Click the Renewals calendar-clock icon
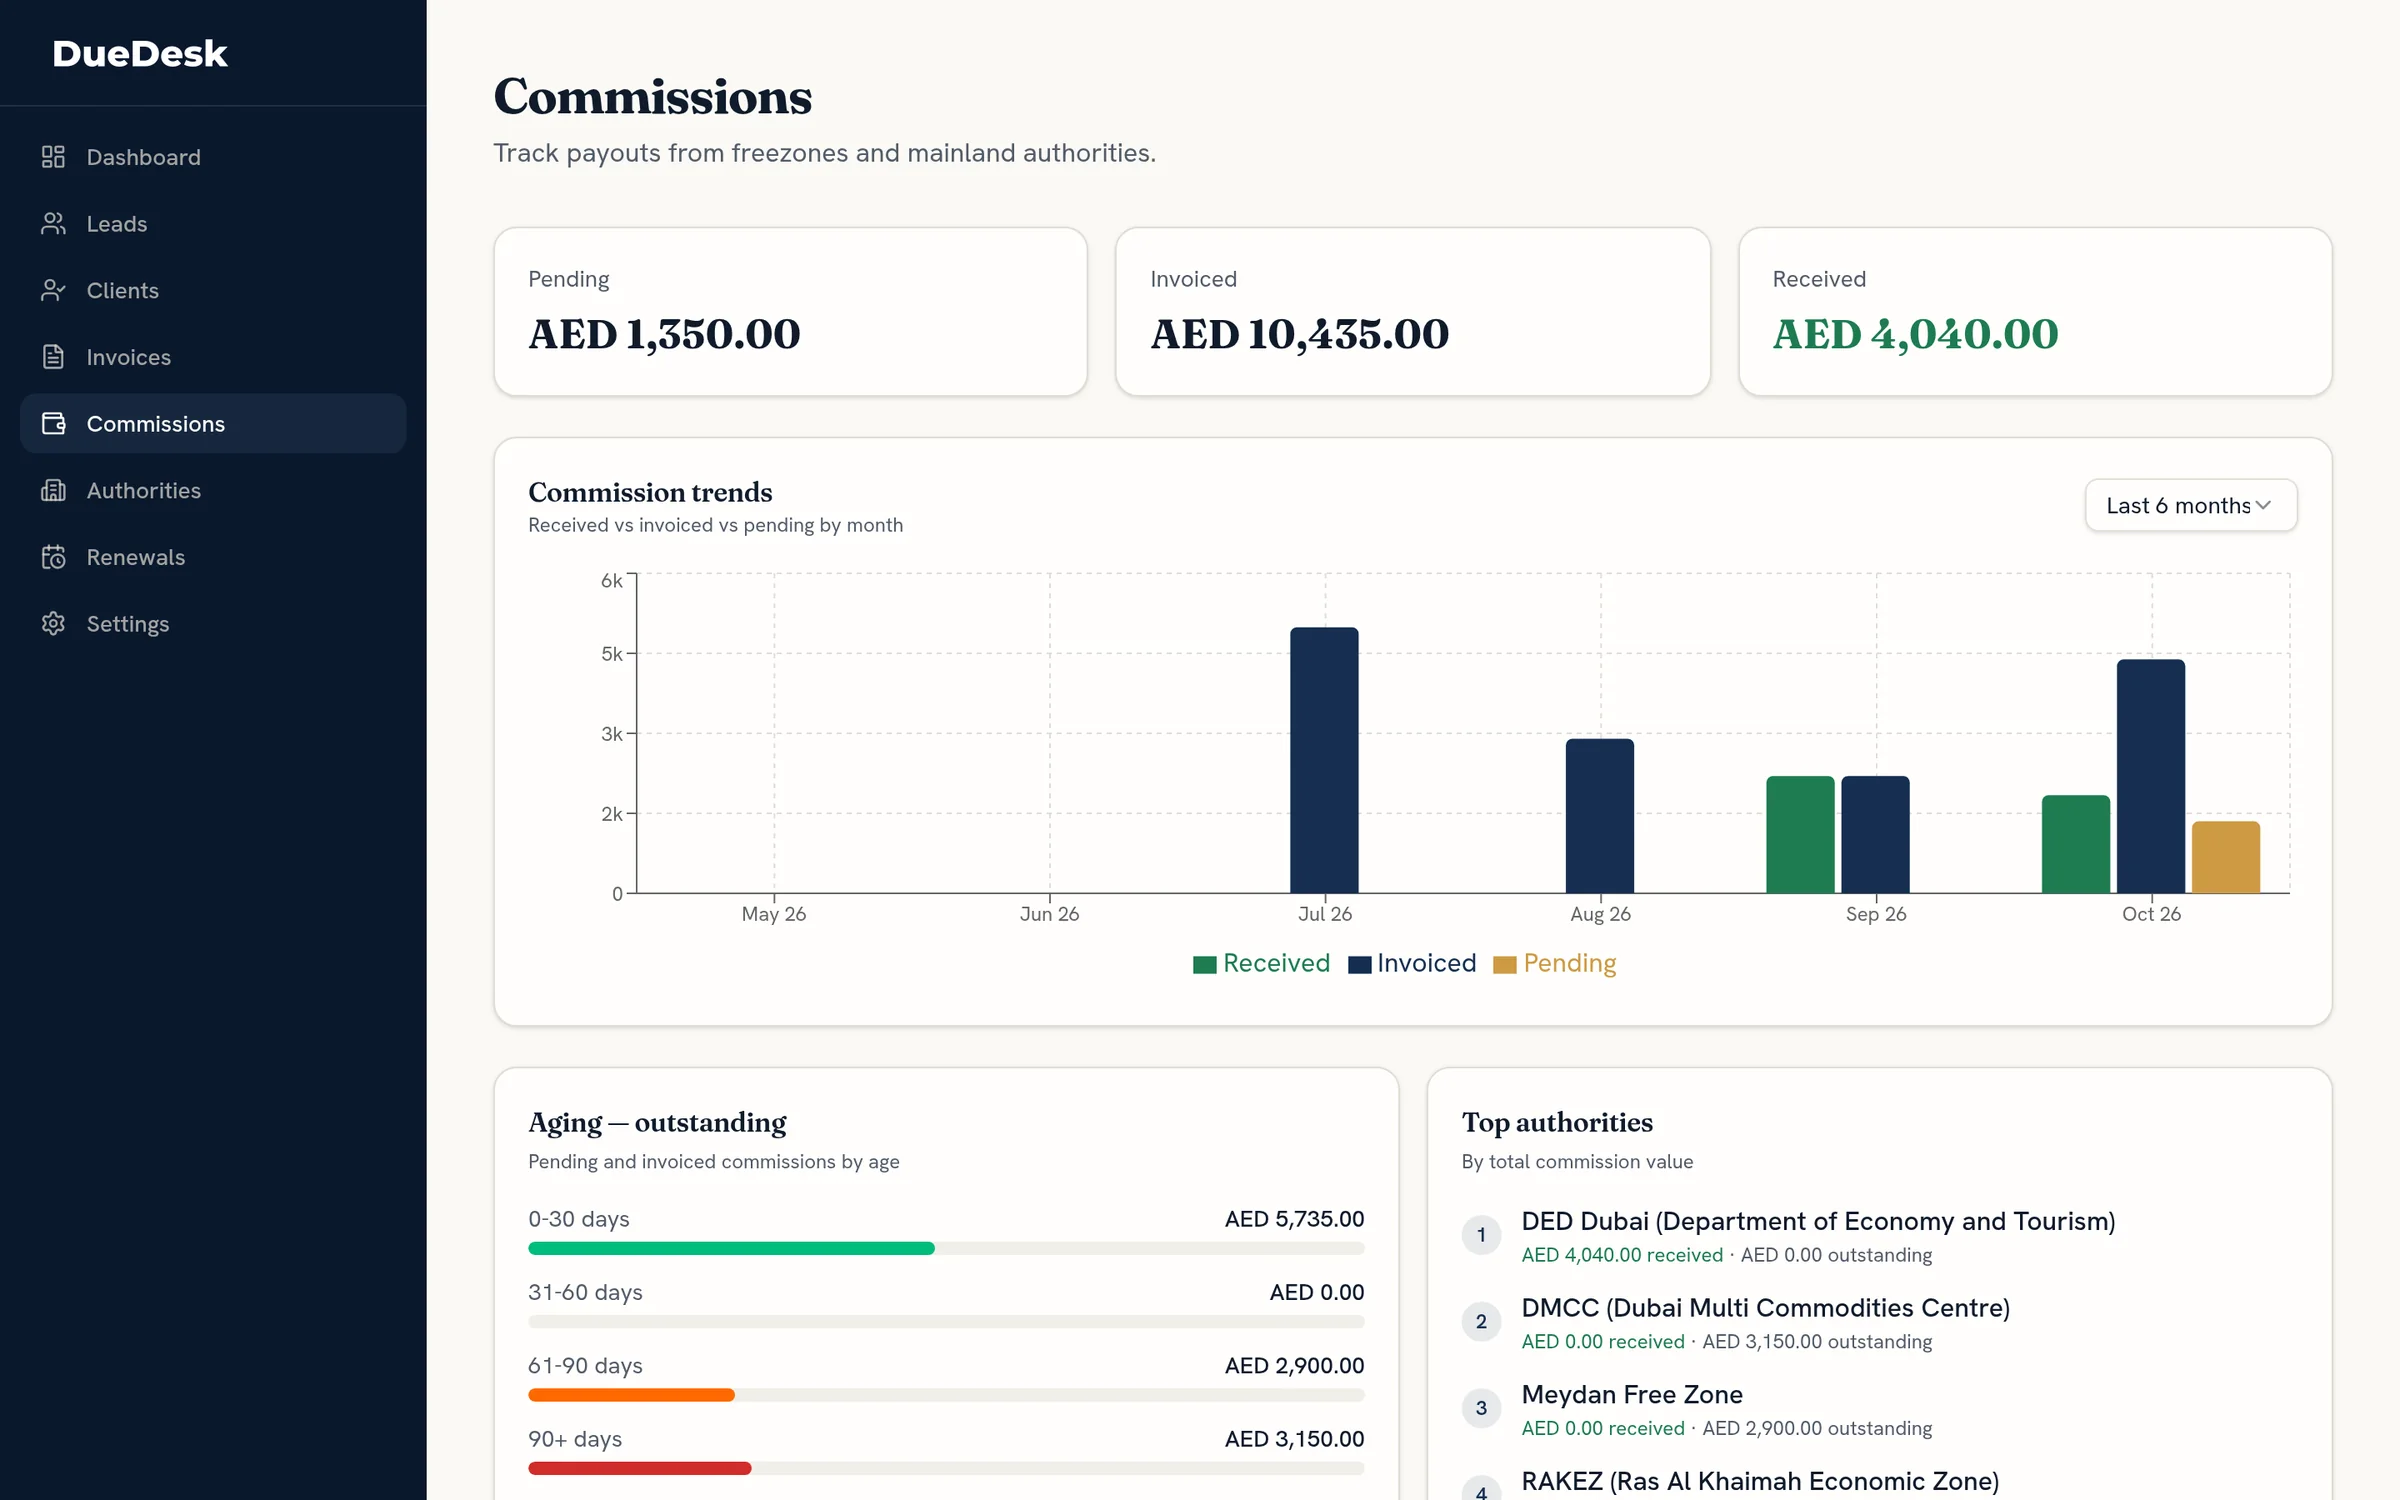Screen dimensions: 2400x1500 pyautogui.click(x=53, y=557)
